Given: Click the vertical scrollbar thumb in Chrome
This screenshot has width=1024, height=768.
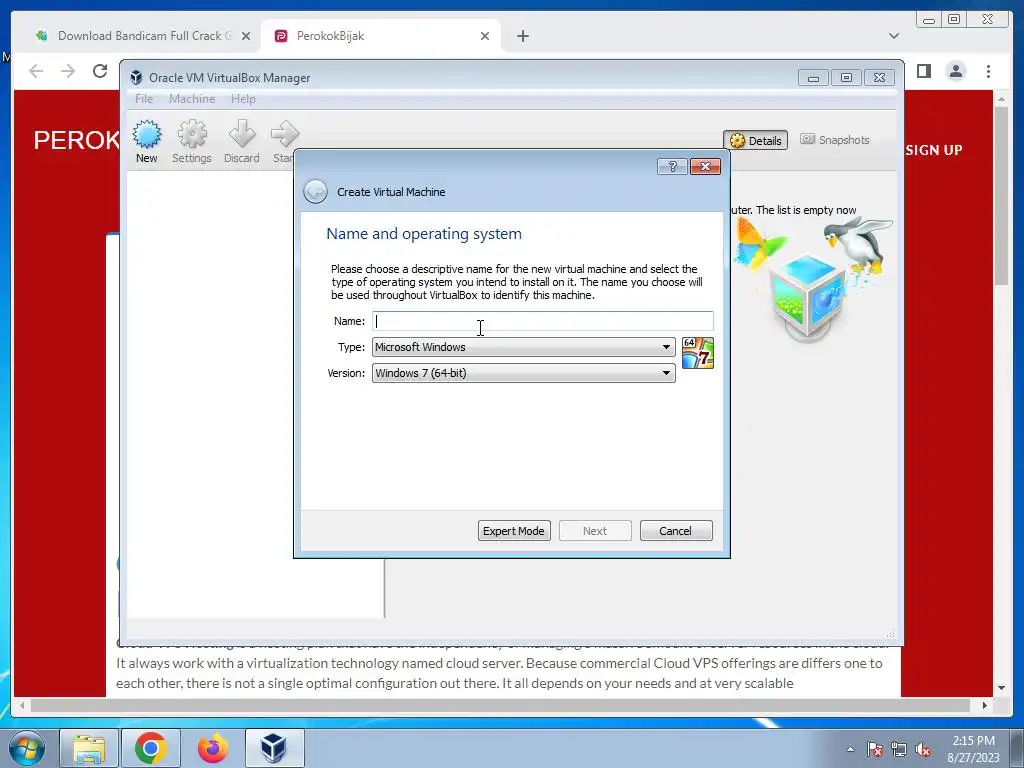Looking at the screenshot, I should [x=1001, y=195].
